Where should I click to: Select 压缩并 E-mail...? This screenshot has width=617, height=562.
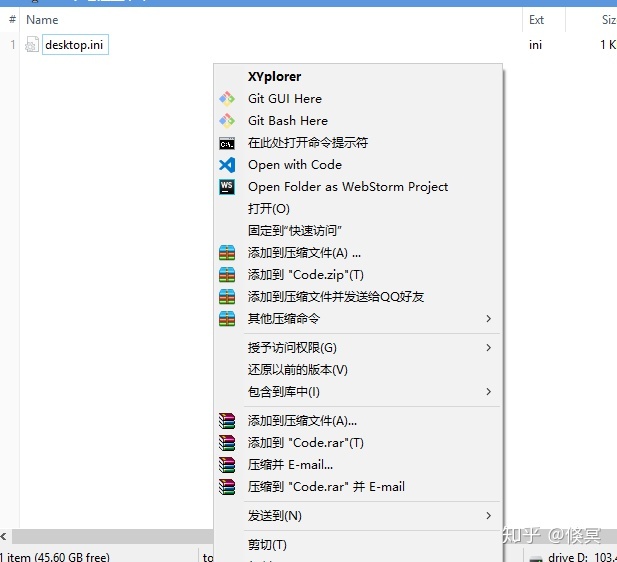coord(358,465)
